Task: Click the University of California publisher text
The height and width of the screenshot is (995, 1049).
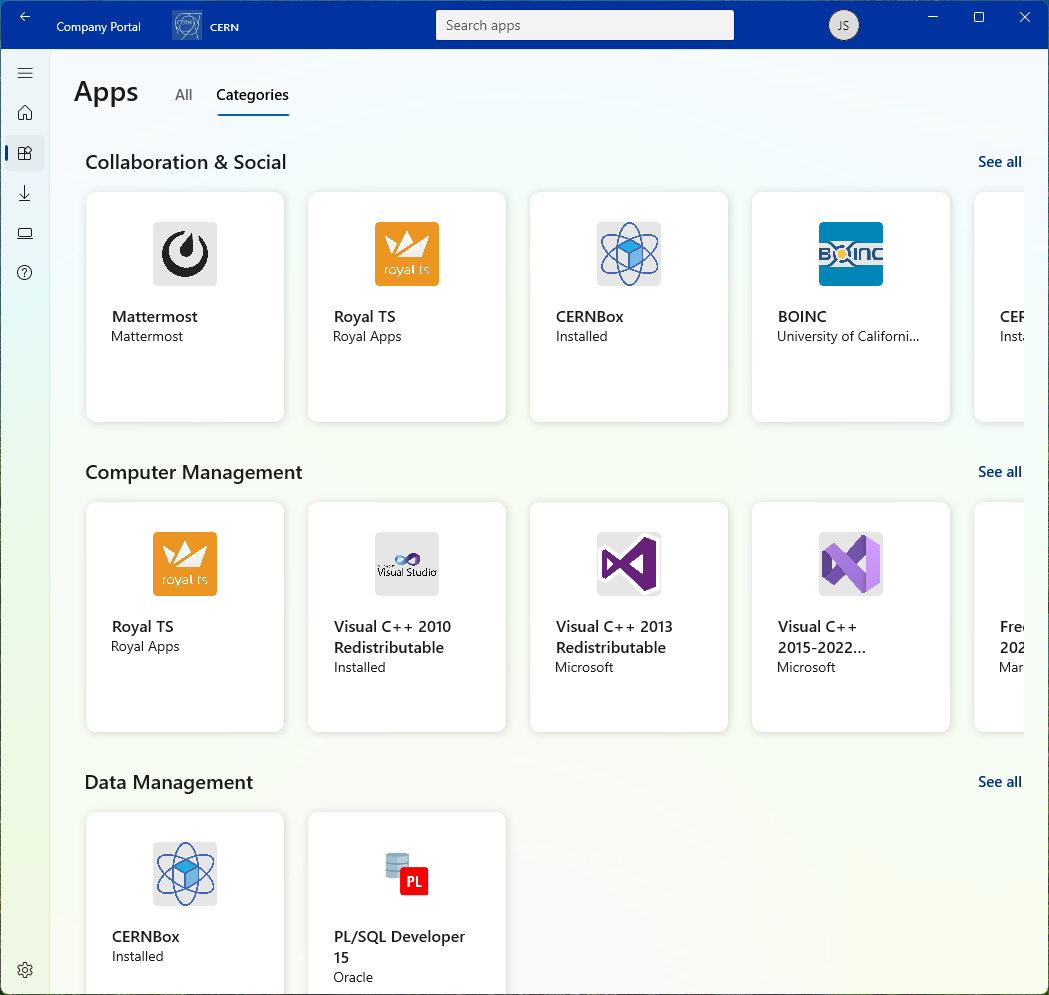Action: click(x=848, y=337)
